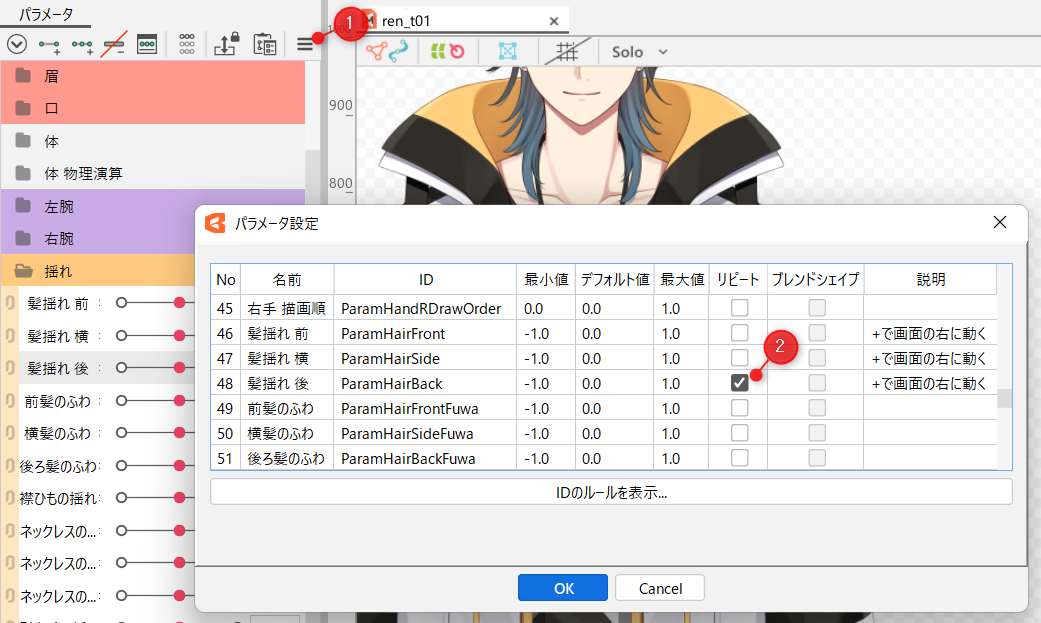Click min value 0.0 of row 45
Screen dimensions: 1041x623
(x=546, y=308)
